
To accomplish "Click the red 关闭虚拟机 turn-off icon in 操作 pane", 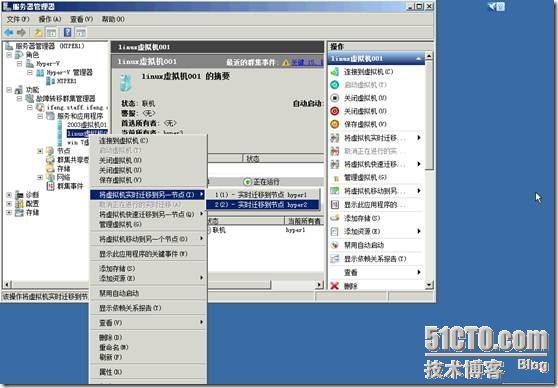I will 335,111.
